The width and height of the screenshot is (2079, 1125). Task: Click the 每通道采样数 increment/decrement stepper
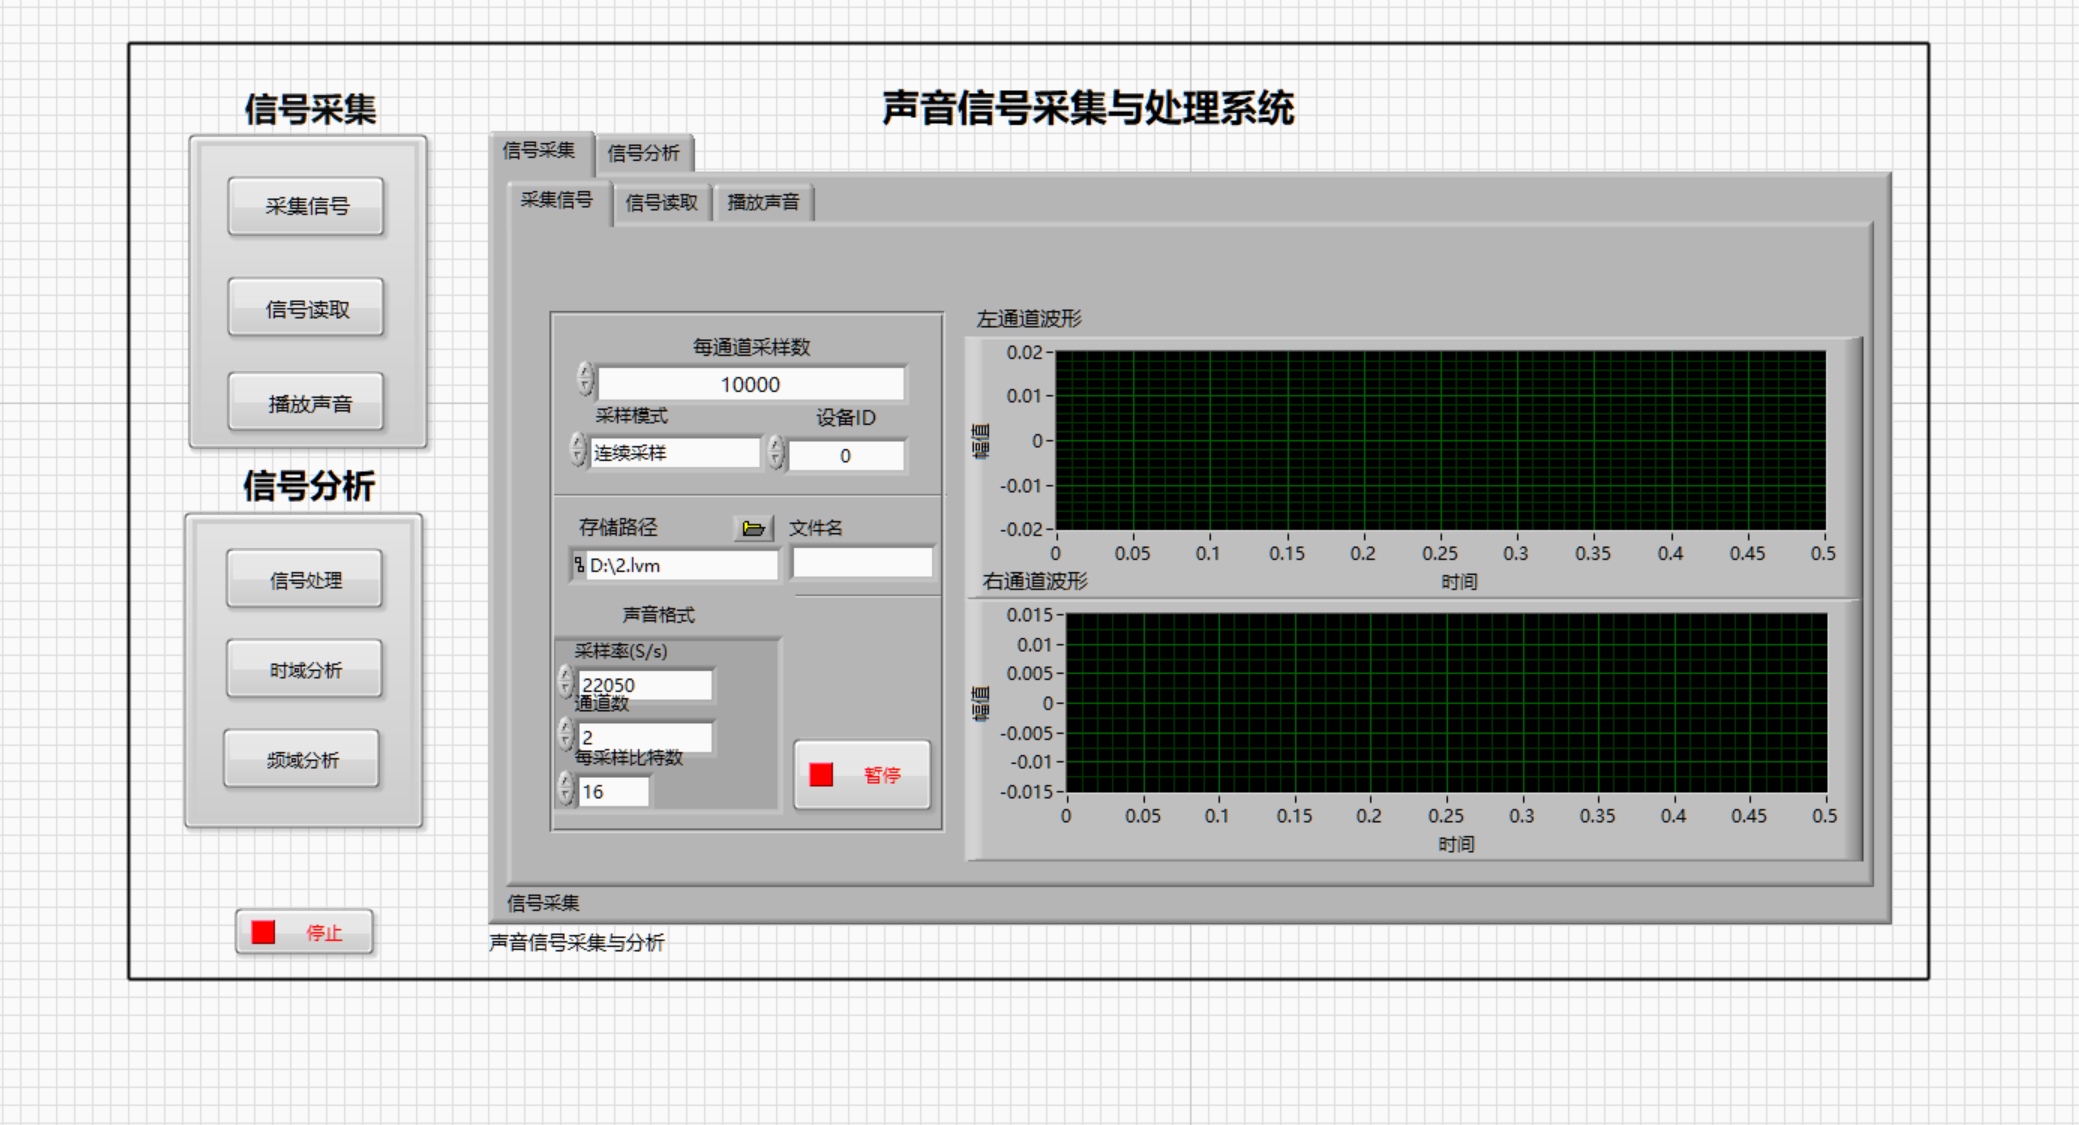pyautogui.click(x=585, y=379)
